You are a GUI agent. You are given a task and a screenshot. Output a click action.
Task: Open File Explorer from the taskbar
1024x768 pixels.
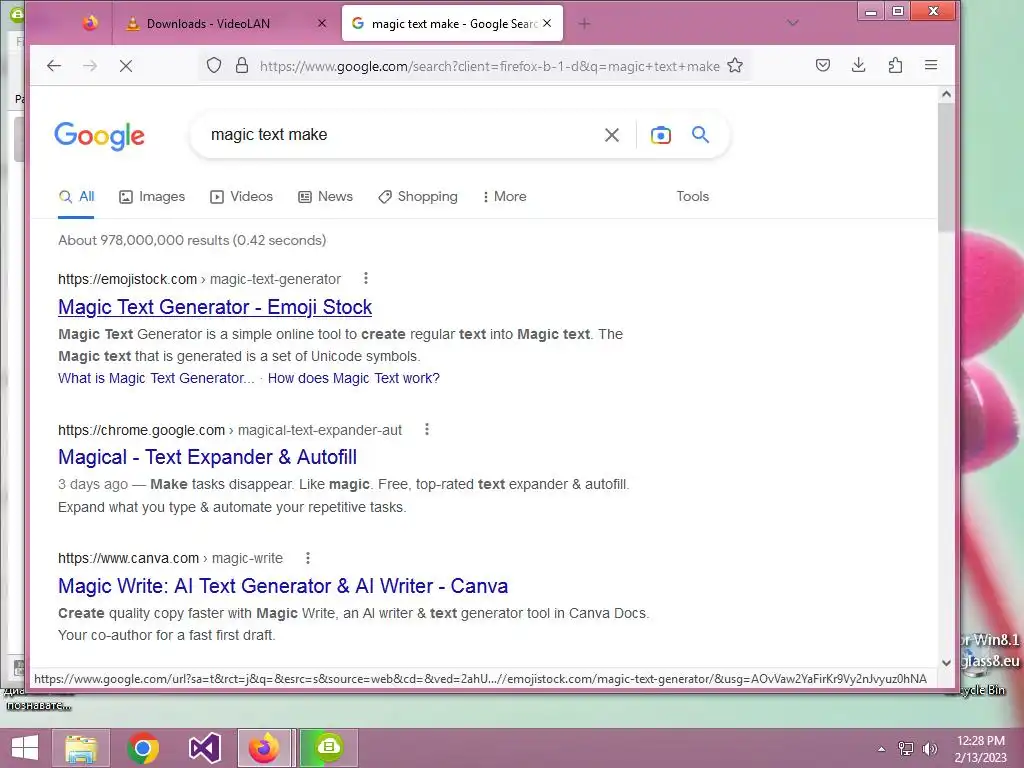pyautogui.click(x=81, y=748)
